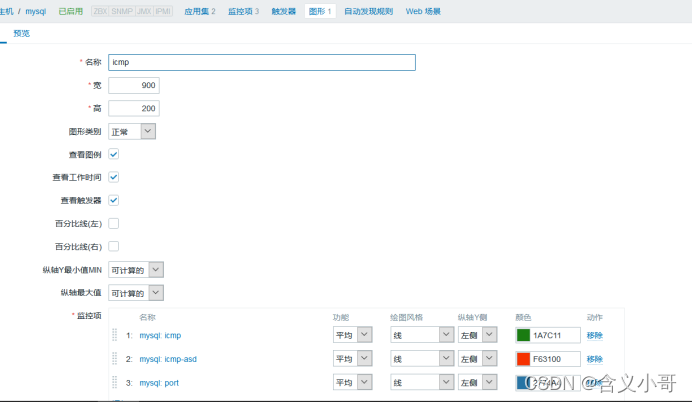Pick the blue color swatch for mysql: port
Screen dimensions: 692x403
[x=523, y=382]
